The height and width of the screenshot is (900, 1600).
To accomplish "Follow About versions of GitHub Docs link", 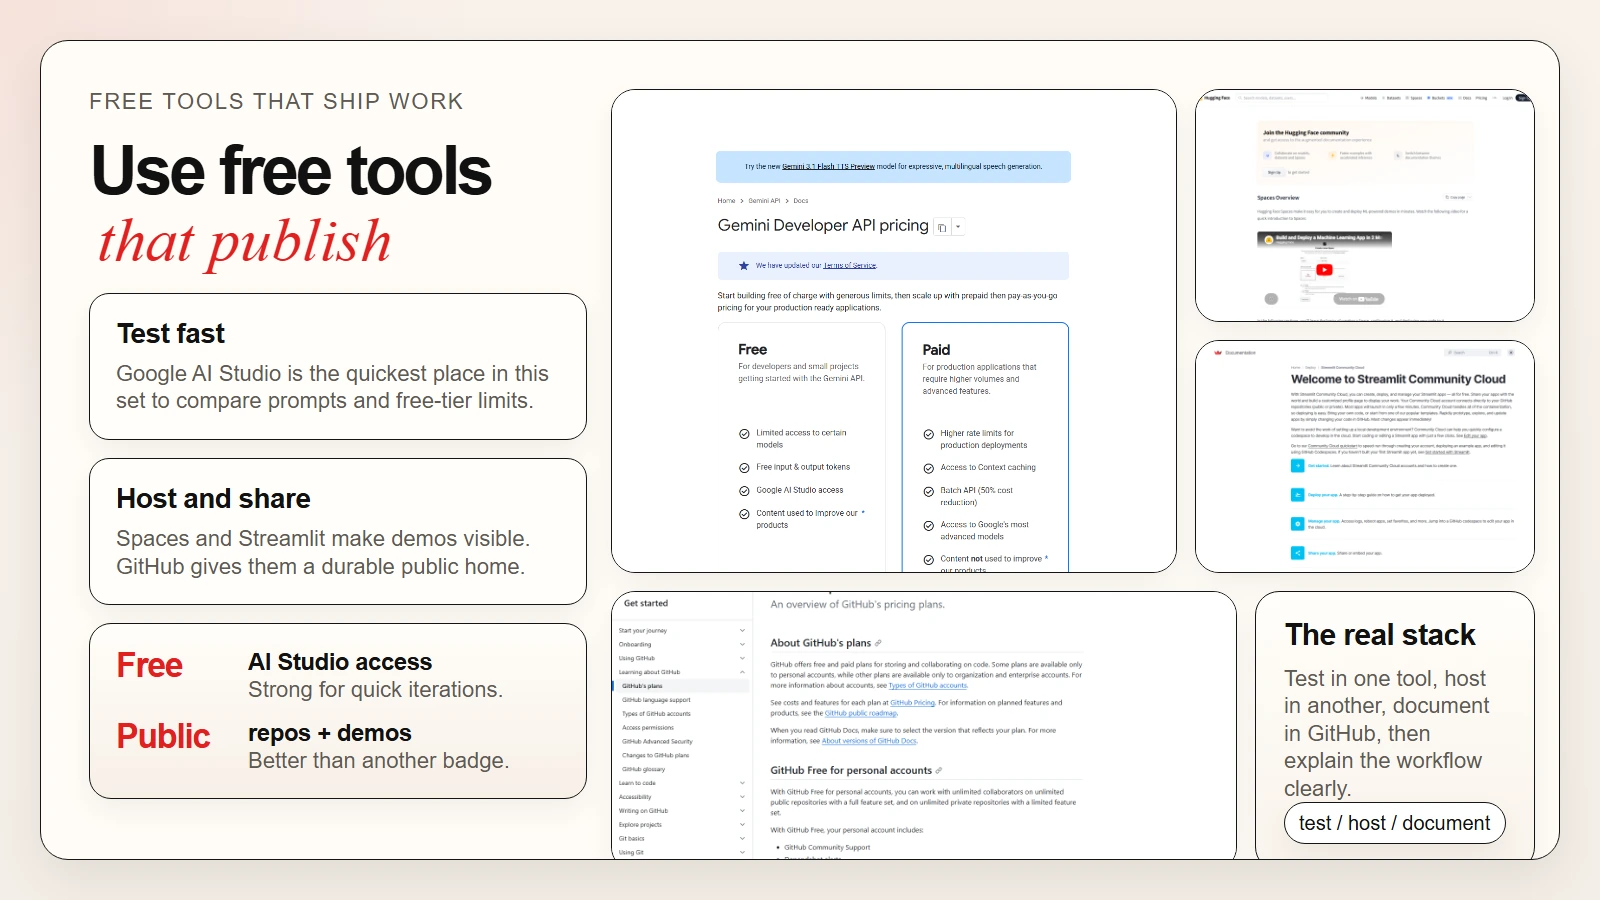I will [x=869, y=741].
